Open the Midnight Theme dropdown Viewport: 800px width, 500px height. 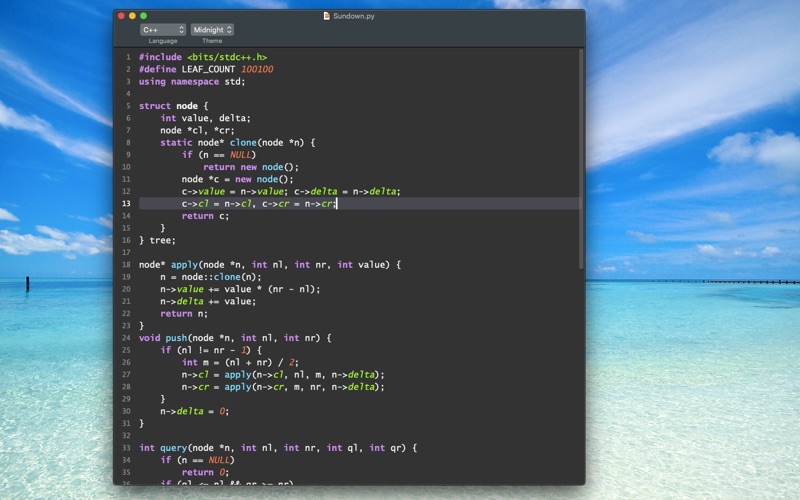[212, 30]
